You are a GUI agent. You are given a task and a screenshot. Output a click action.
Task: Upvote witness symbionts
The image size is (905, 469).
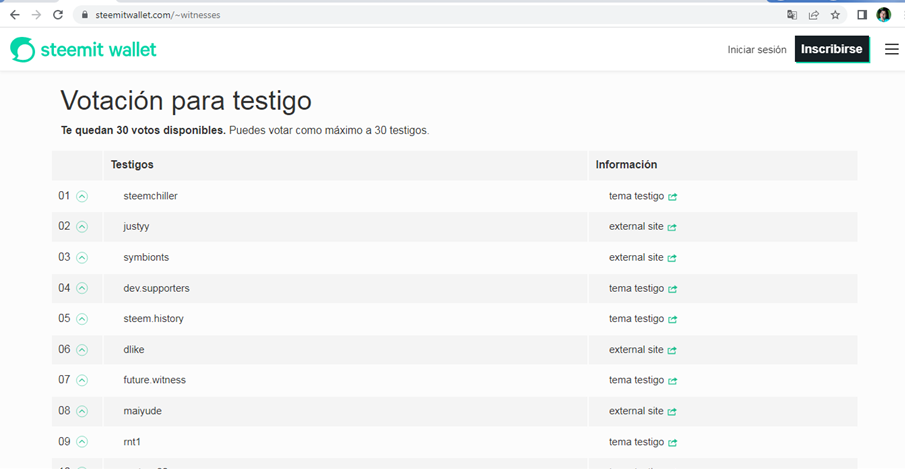pos(82,257)
